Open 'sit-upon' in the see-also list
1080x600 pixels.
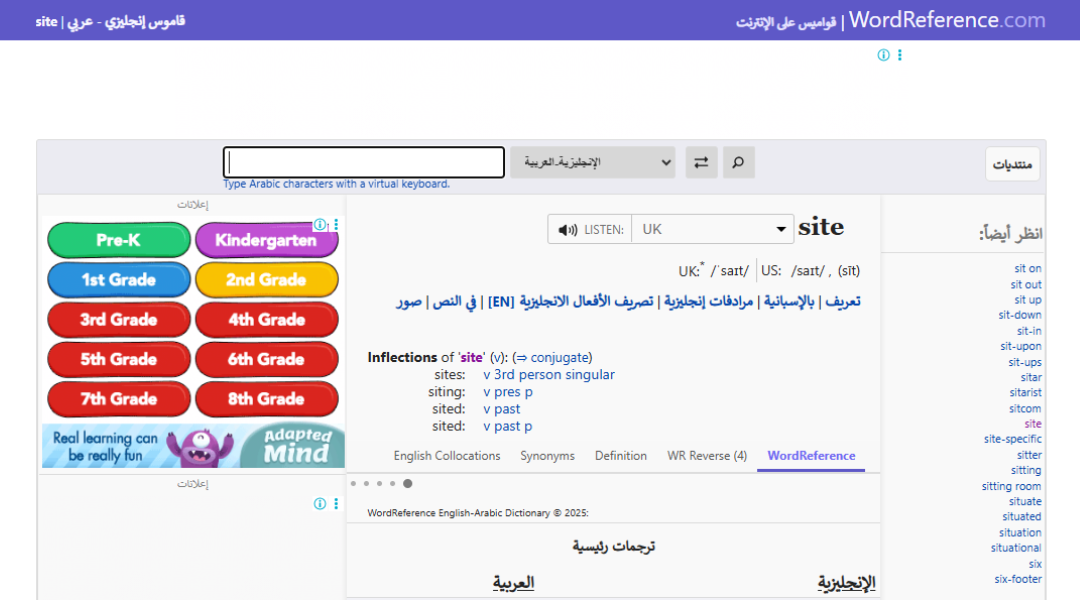click(1021, 346)
